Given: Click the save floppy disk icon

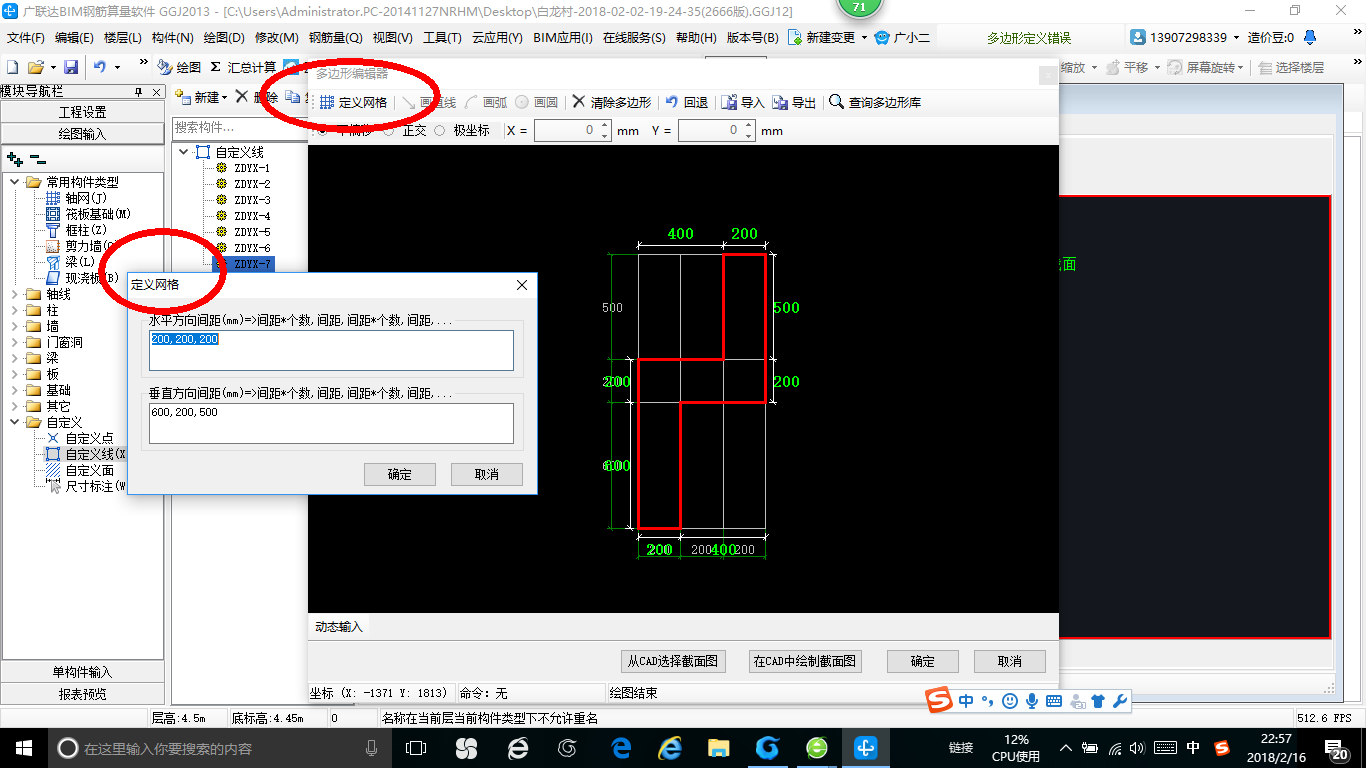Looking at the screenshot, I should coord(71,67).
